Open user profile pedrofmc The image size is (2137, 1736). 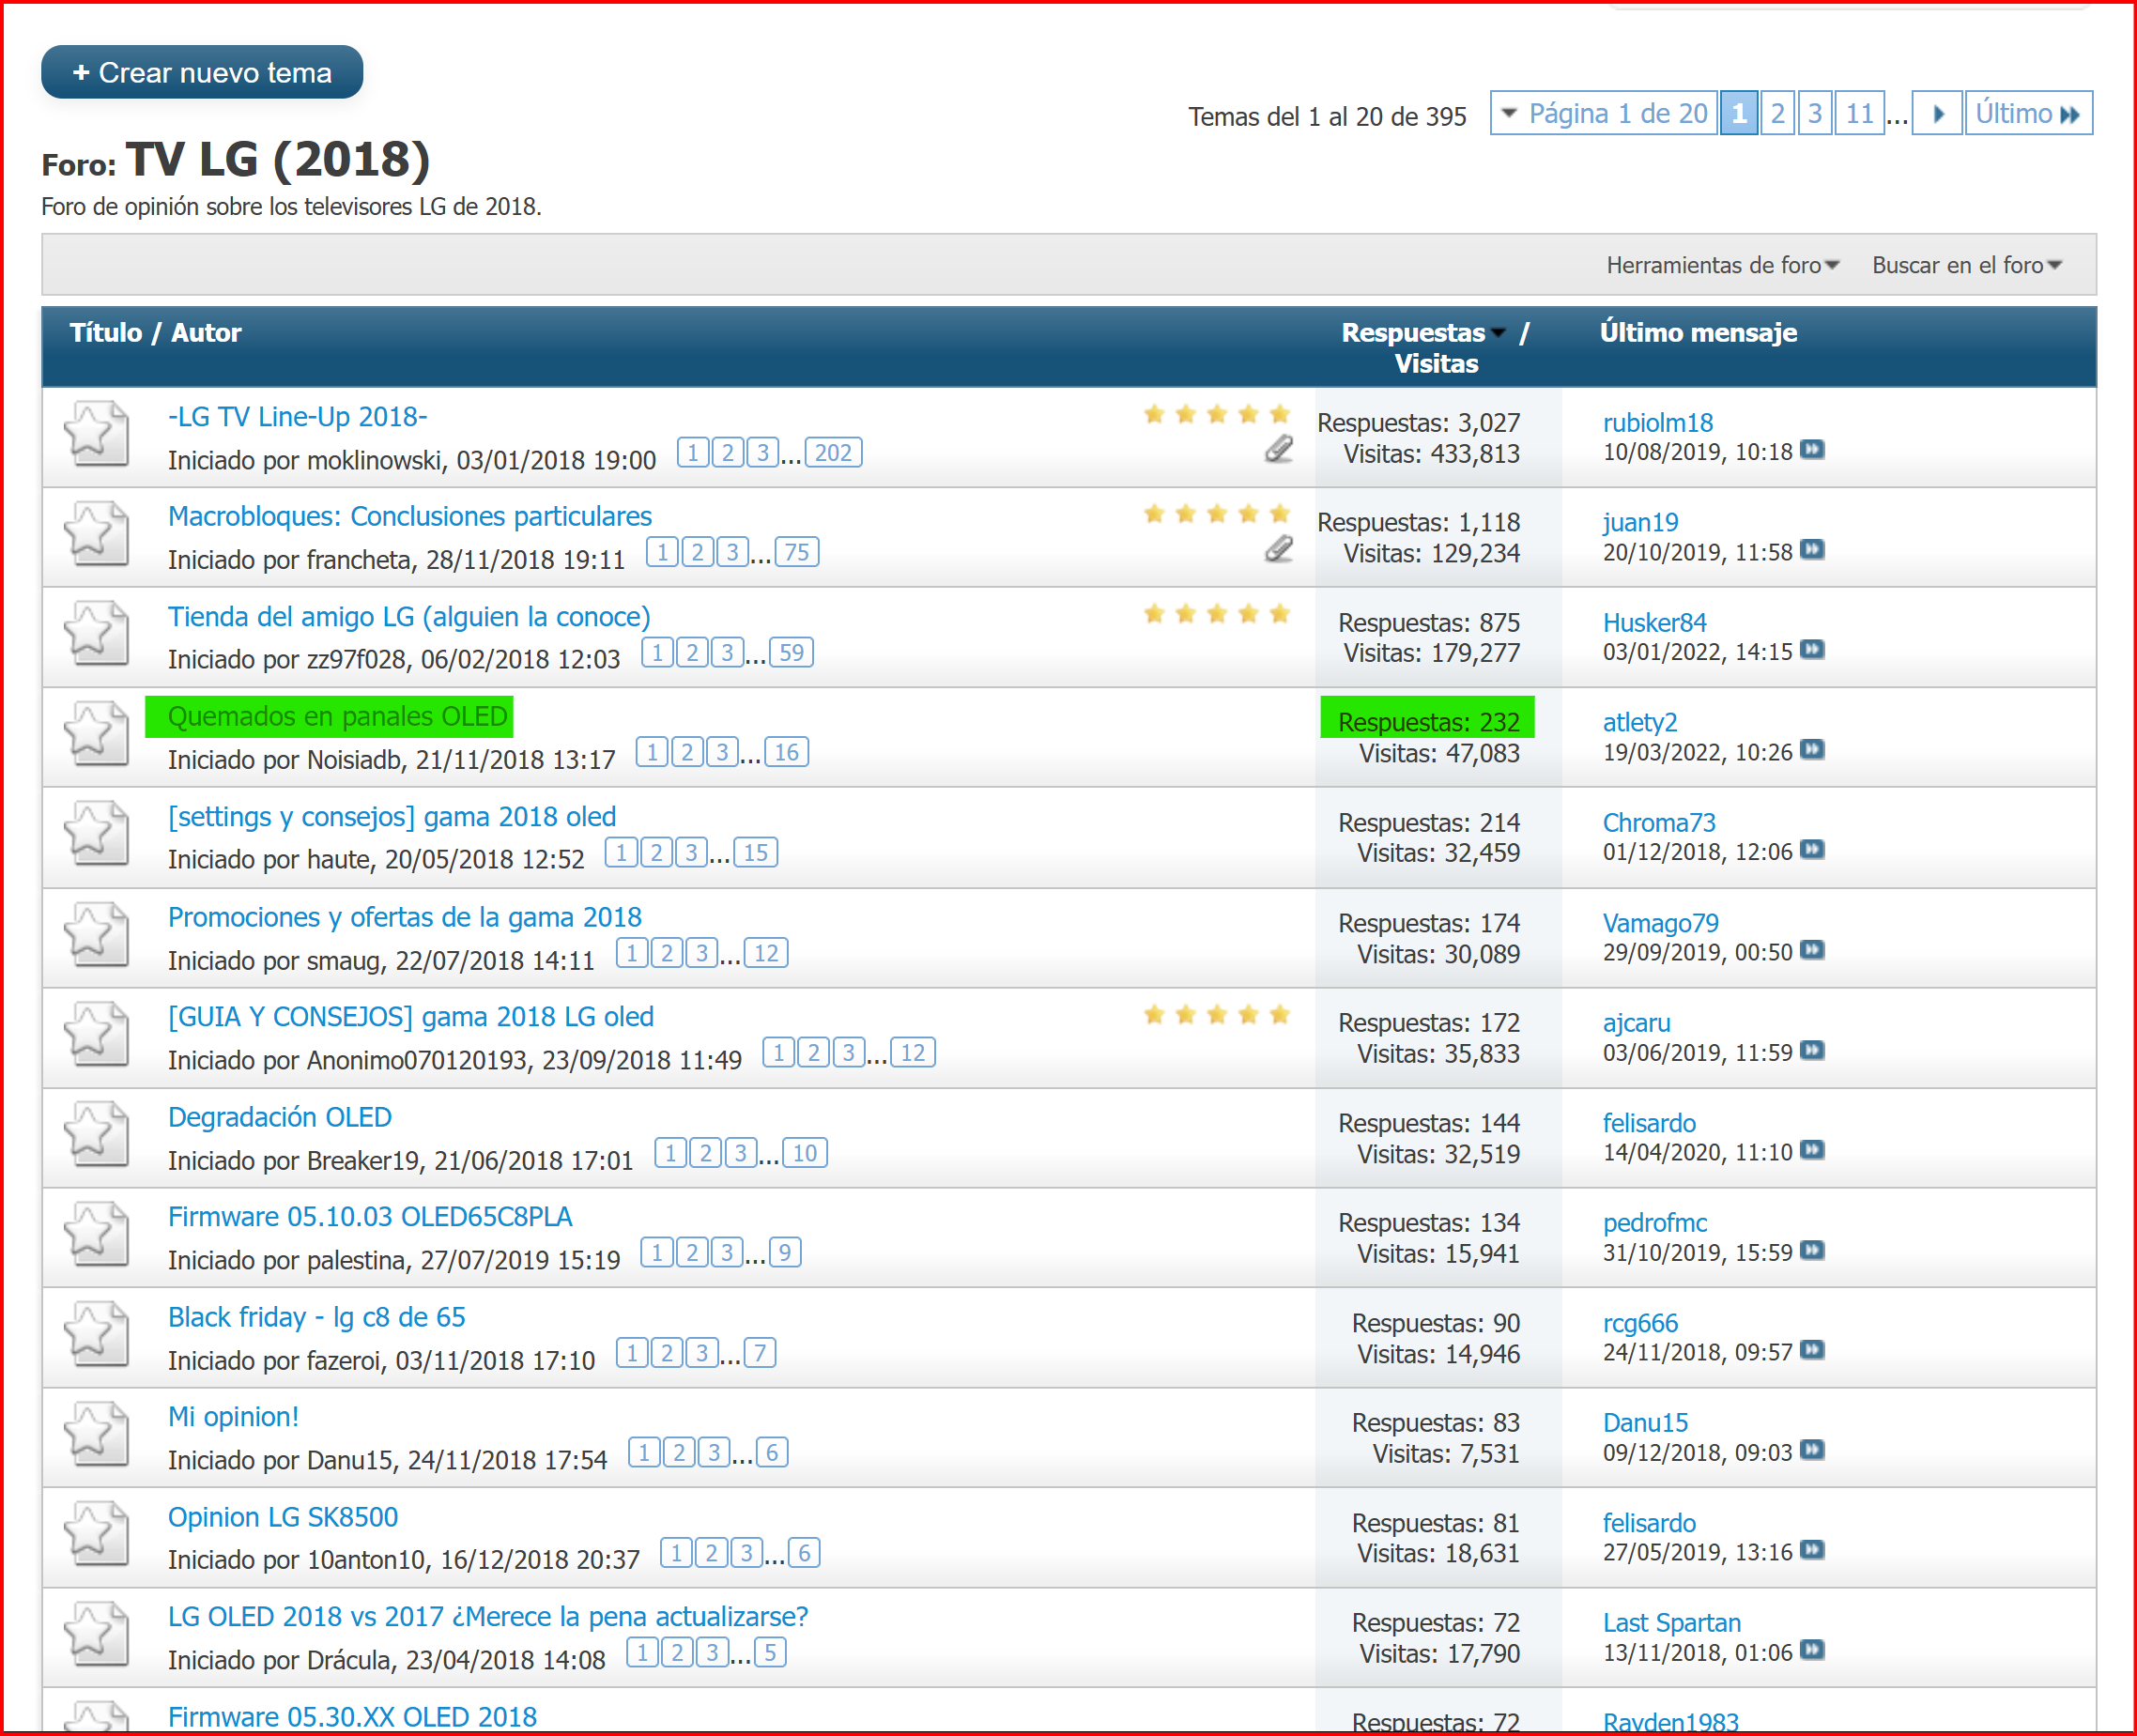(x=1655, y=1223)
